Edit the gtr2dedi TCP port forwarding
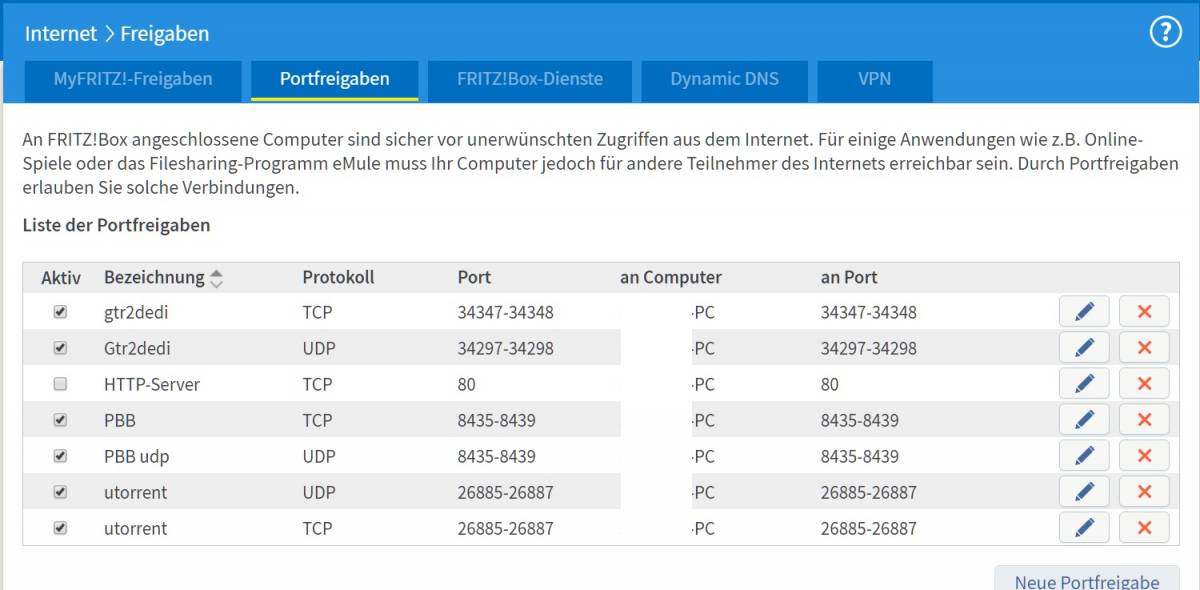 pos(1084,312)
